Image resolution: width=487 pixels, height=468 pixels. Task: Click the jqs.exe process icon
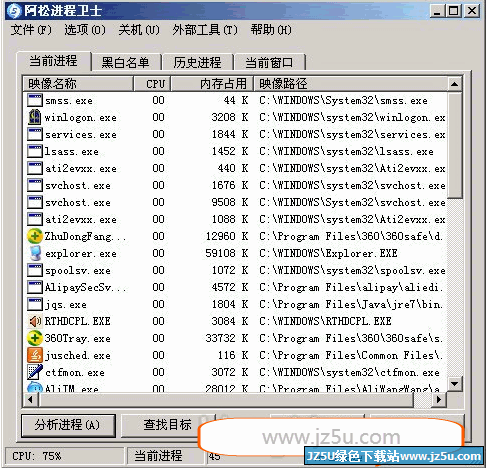(35, 304)
